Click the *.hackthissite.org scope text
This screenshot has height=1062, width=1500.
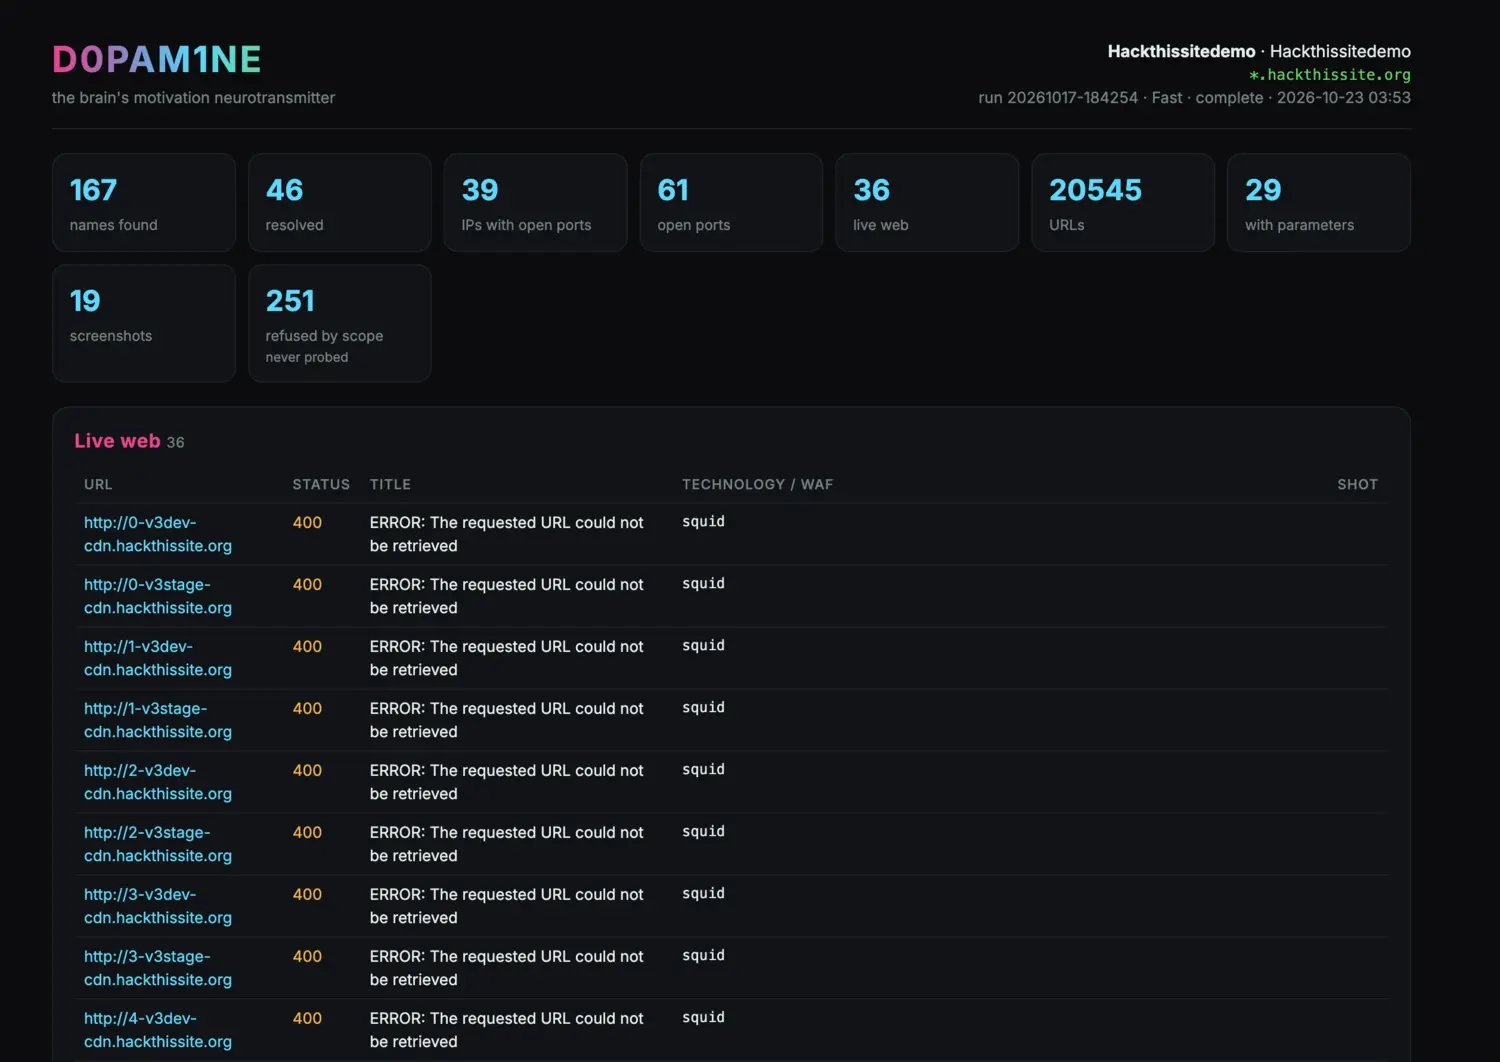pyautogui.click(x=1329, y=75)
